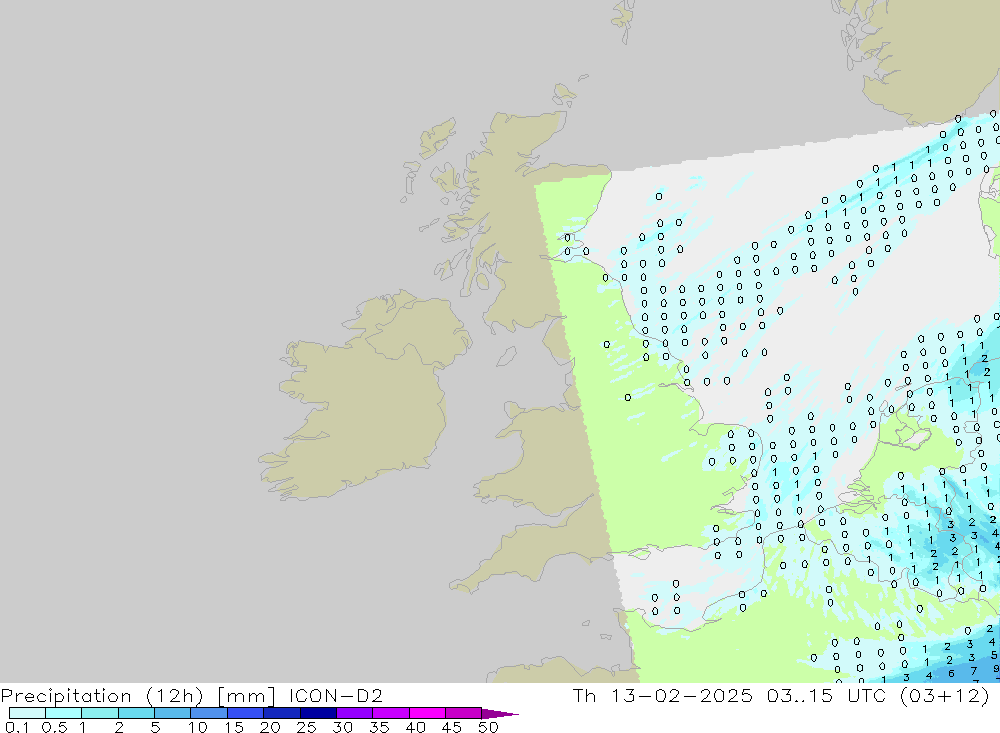
Task: Click the legend label '15'
Action: (x=234, y=727)
